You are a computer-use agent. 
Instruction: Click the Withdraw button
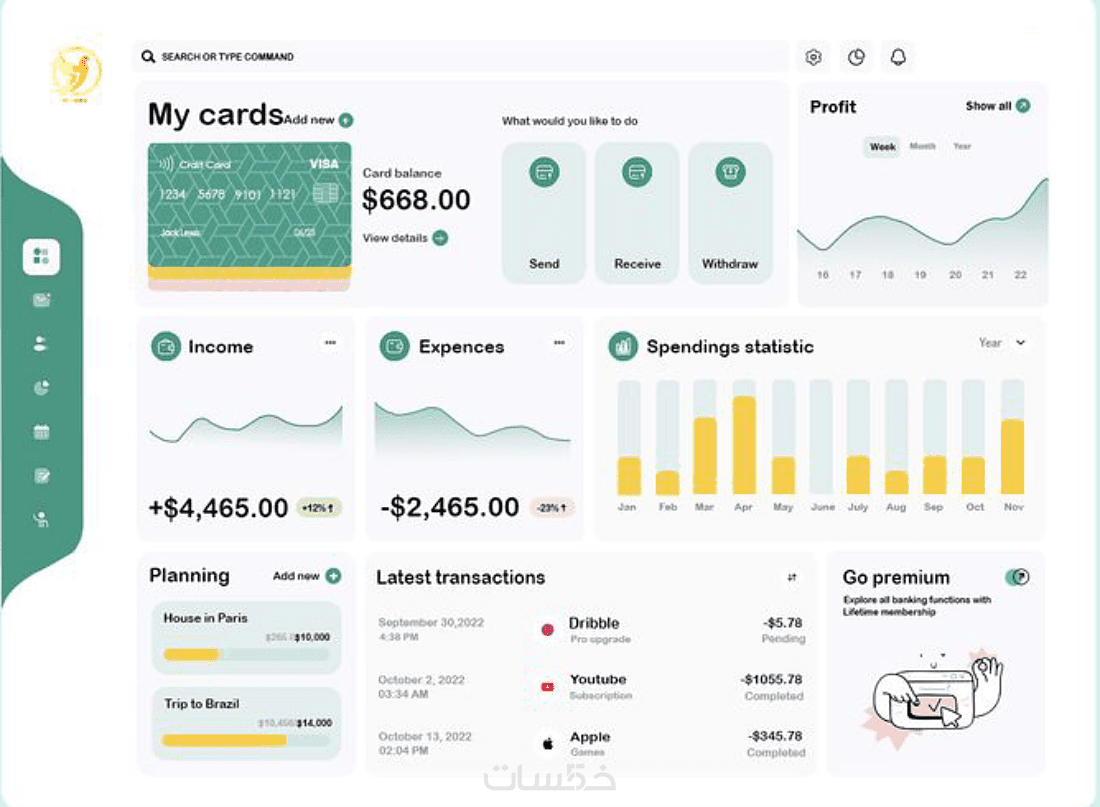pos(730,213)
